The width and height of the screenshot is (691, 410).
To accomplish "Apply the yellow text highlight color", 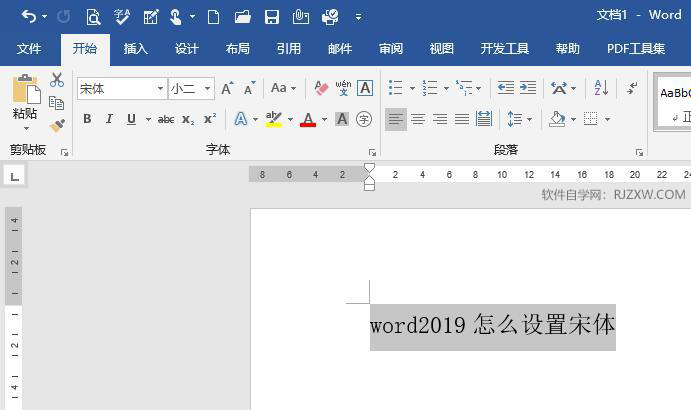I will click(274, 119).
